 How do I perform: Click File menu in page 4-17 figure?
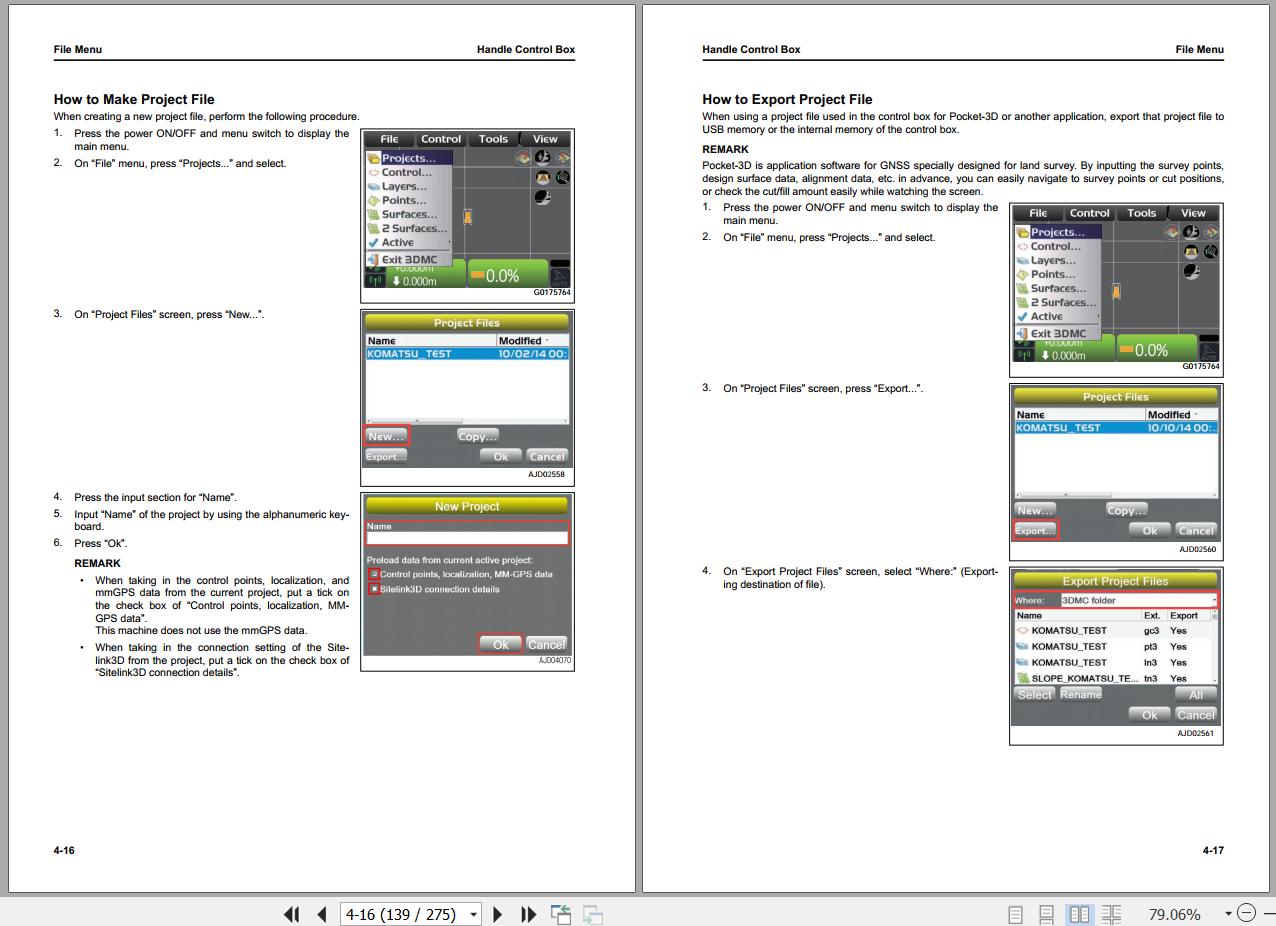[x=1038, y=213]
